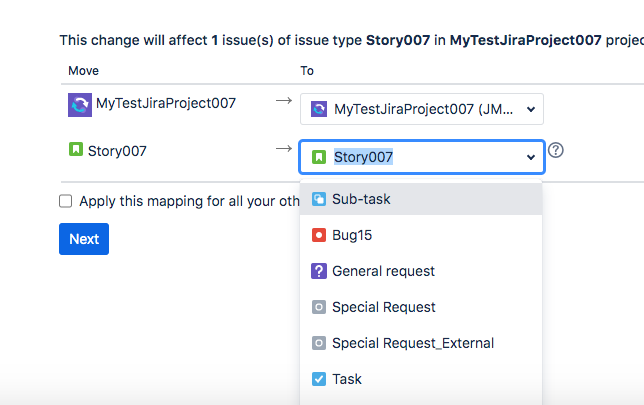The width and height of the screenshot is (644, 405).
Task: Click the help question mark icon
Action: pyautogui.click(x=557, y=150)
